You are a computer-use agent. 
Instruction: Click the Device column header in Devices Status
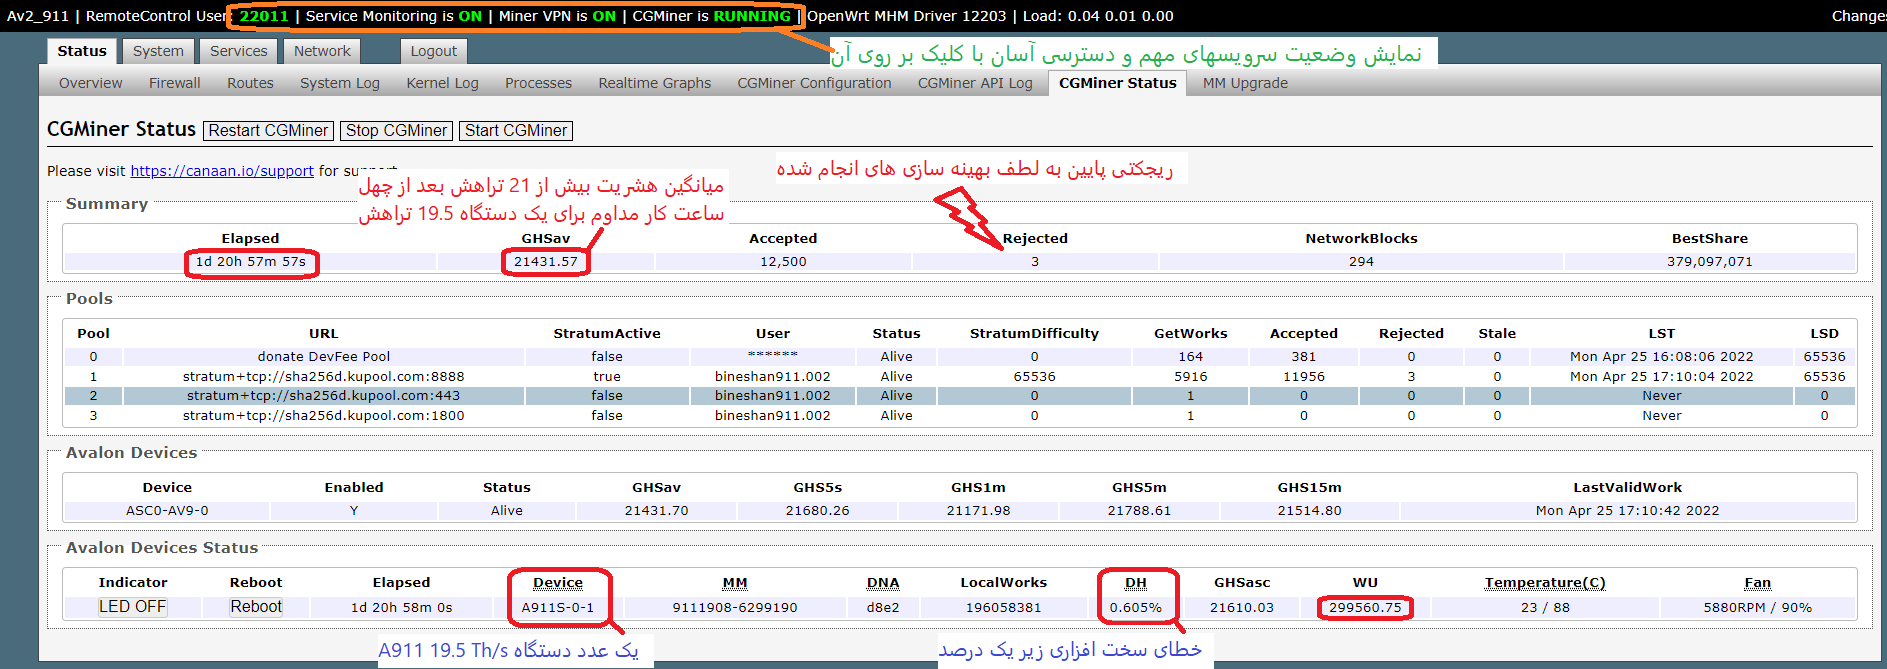click(558, 583)
